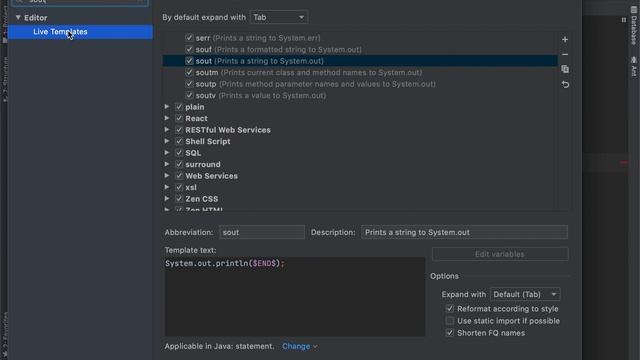Click the settings search field
The height and width of the screenshot is (360, 640).
coord(80,2)
